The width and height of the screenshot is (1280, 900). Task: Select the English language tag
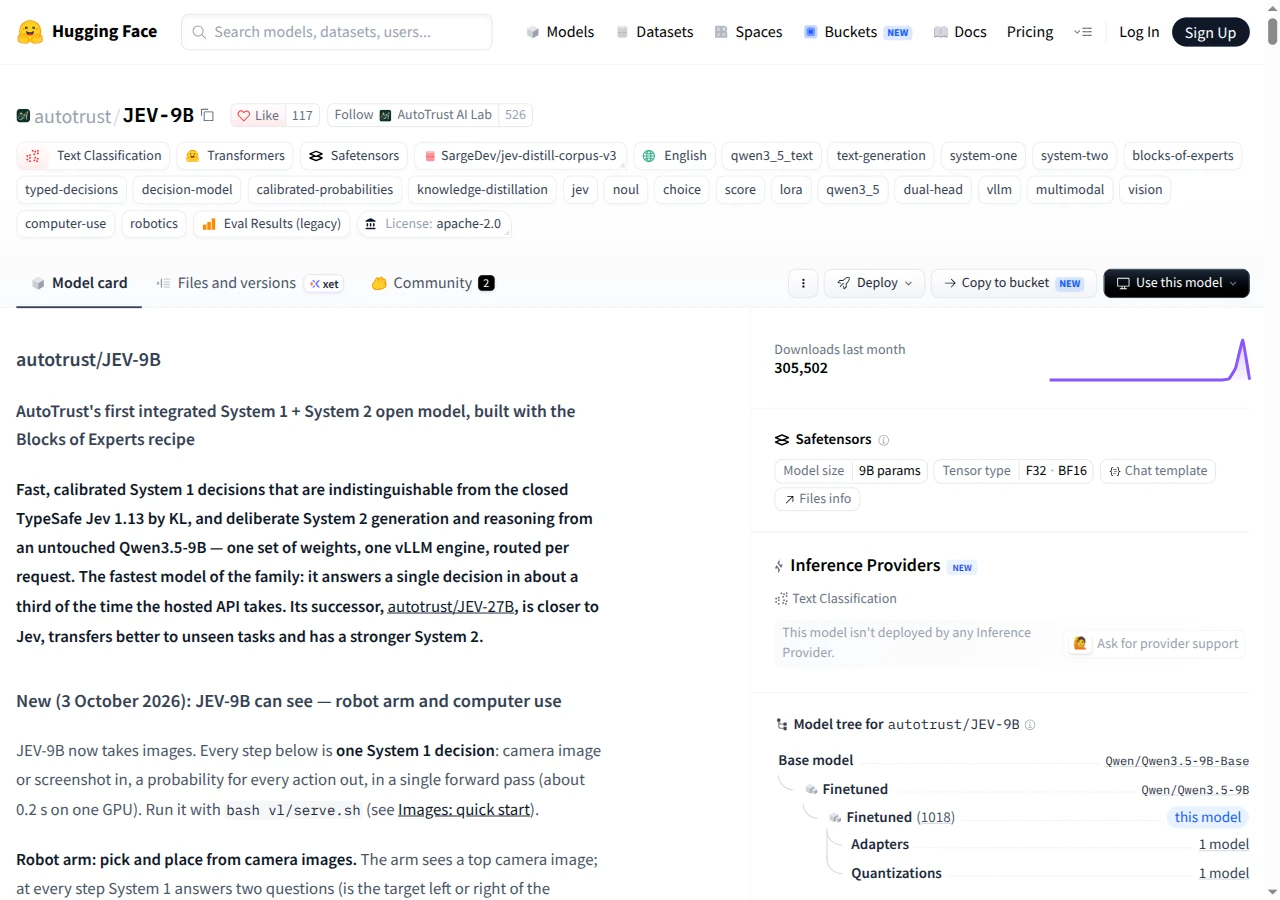[674, 156]
